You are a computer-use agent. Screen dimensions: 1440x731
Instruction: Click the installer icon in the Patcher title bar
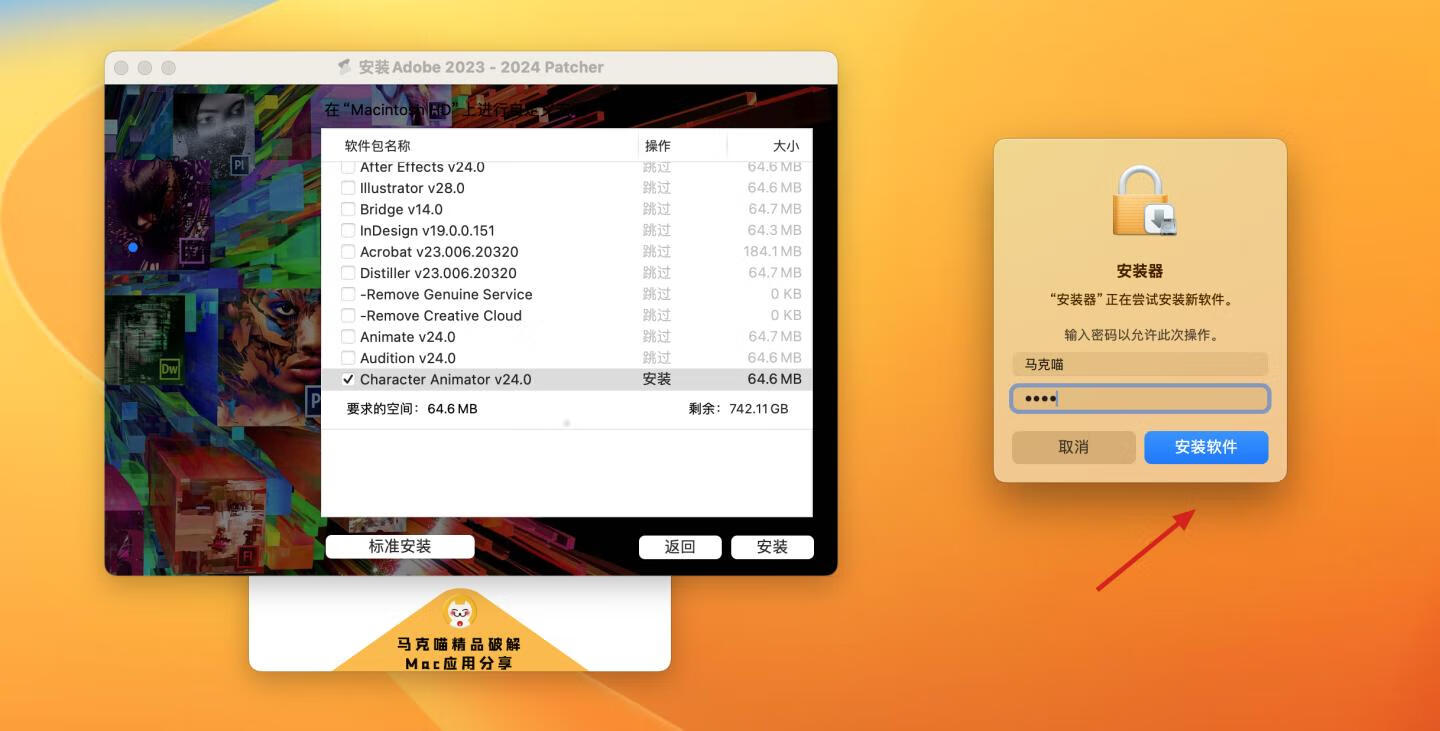[345, 67]
